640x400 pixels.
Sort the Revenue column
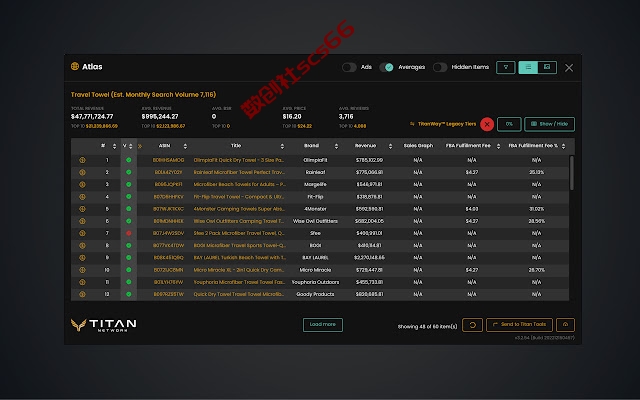point(390,146)
